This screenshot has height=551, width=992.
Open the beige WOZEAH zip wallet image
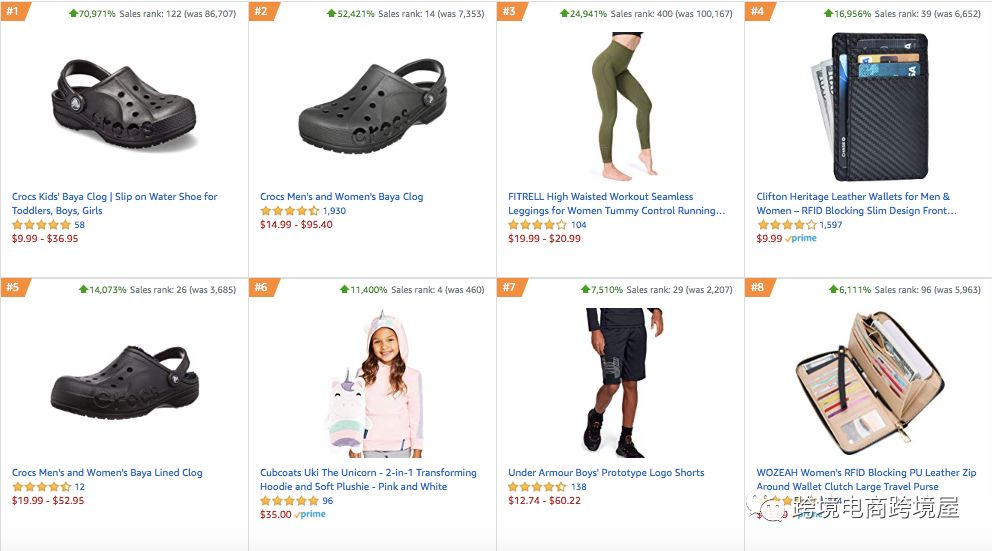click(870, 383)
